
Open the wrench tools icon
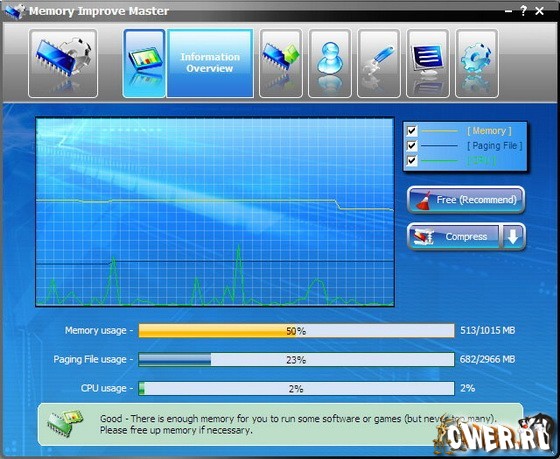click(379, 63)
